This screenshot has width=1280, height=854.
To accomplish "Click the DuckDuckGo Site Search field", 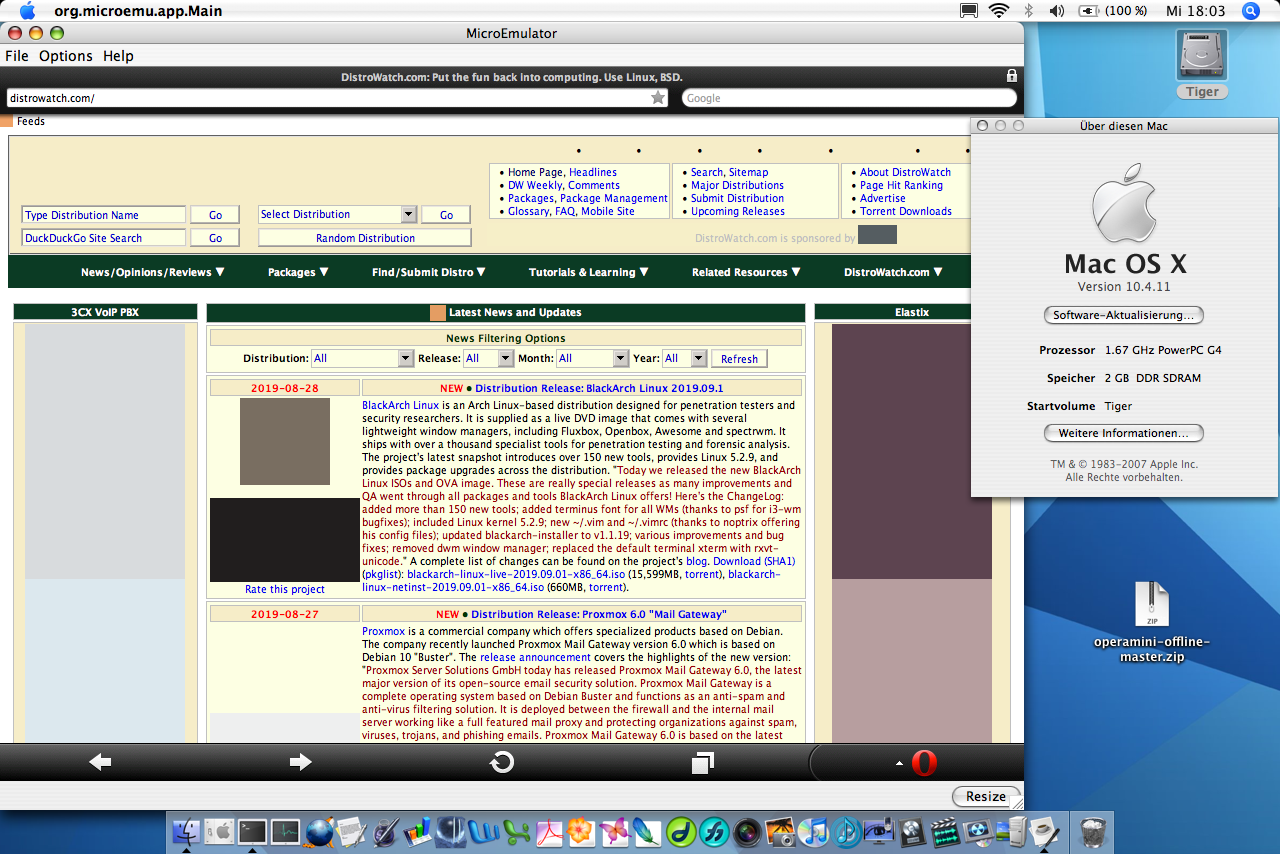I will click(x=104, y=238).
